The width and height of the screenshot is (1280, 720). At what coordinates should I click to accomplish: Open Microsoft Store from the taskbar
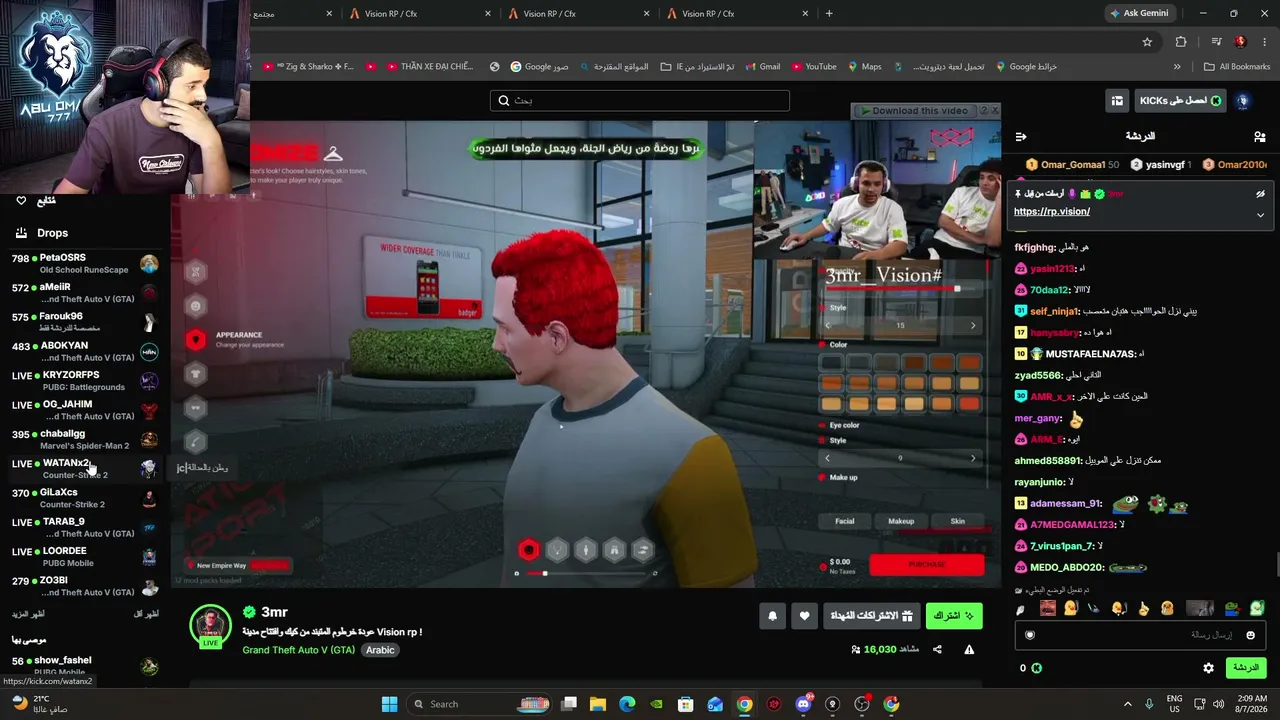click(x=686, y=704)
